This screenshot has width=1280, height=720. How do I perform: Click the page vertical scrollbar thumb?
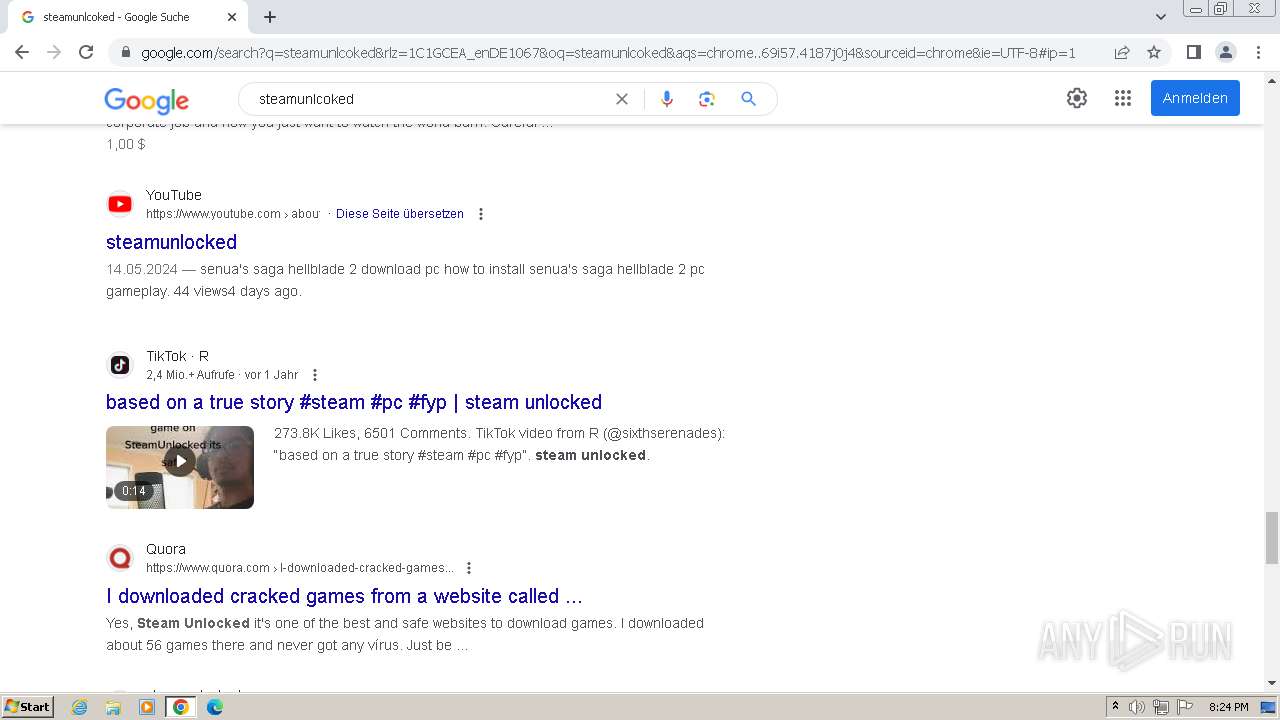tap(1272, 537)
